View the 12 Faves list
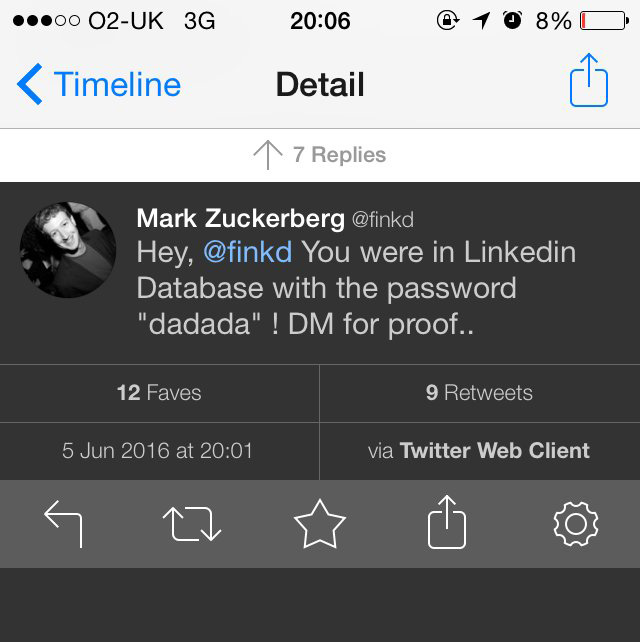The height and width of the screenshot is (642, 640). [x=159, y=393]
